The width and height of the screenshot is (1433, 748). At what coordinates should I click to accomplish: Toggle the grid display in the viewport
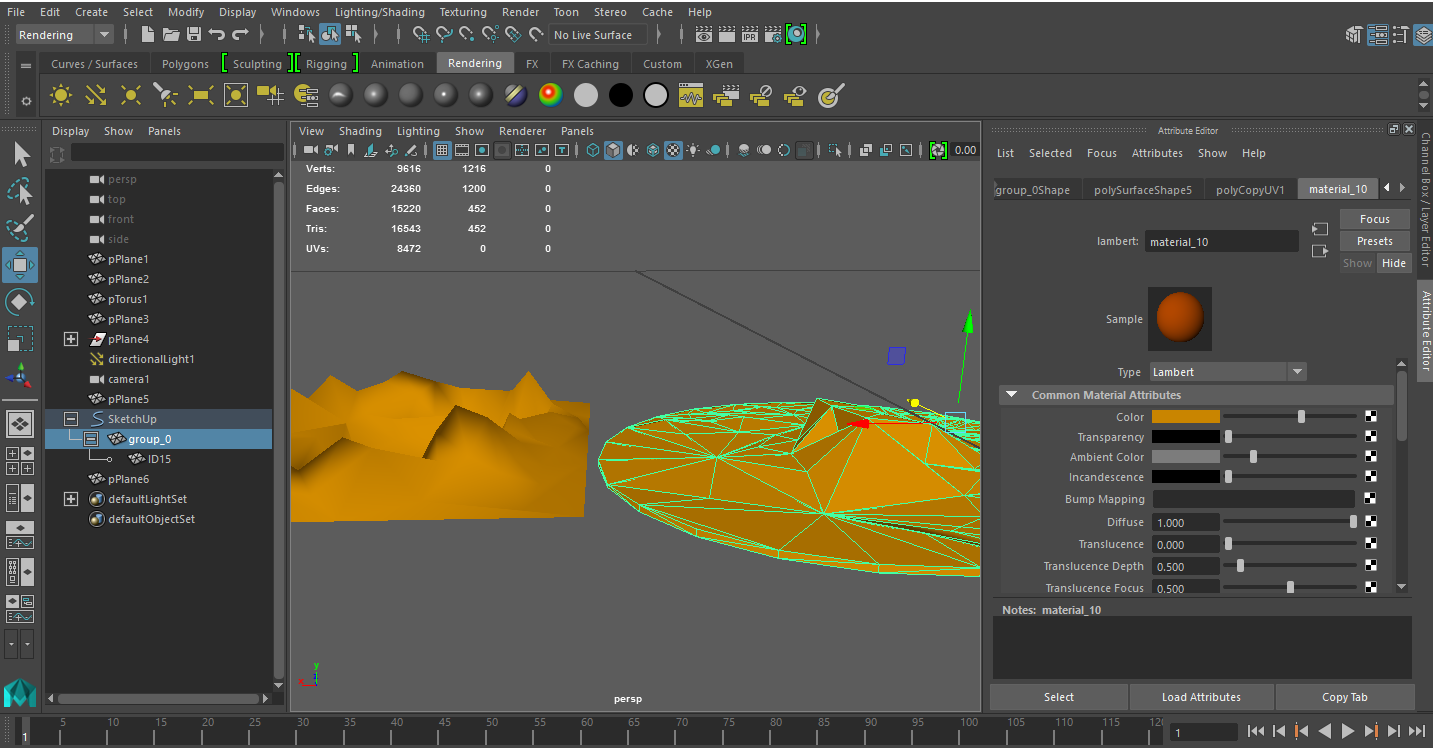click(441, 150)
